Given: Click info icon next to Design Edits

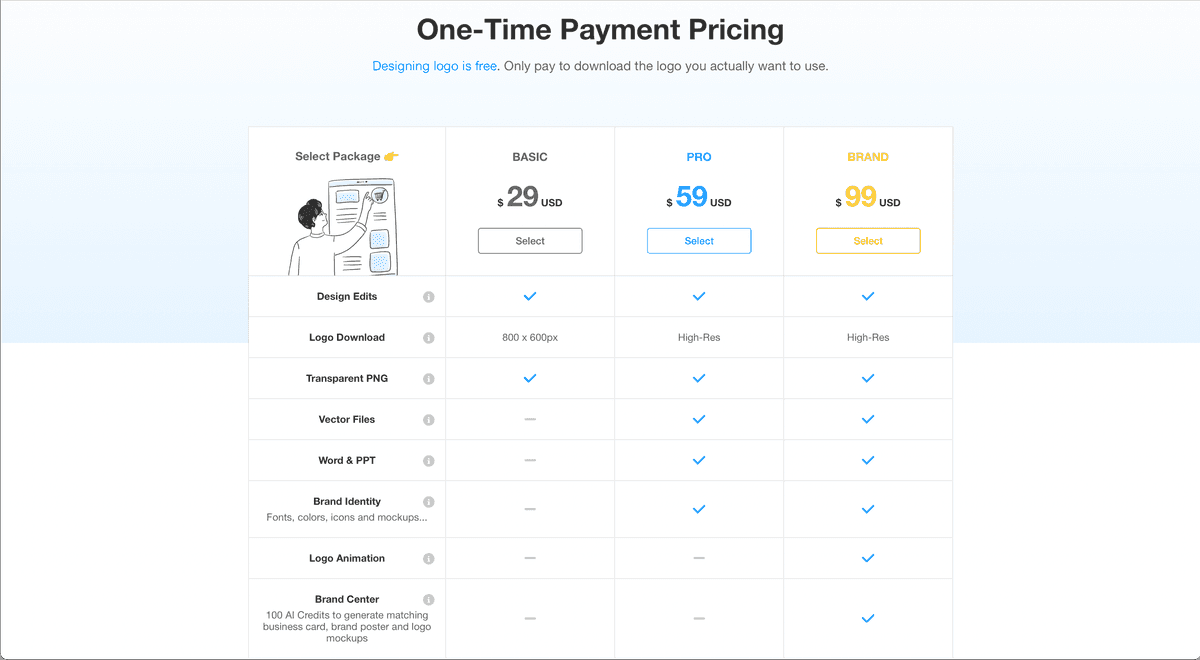Looking at the screenshot, I should coord(429,297).
